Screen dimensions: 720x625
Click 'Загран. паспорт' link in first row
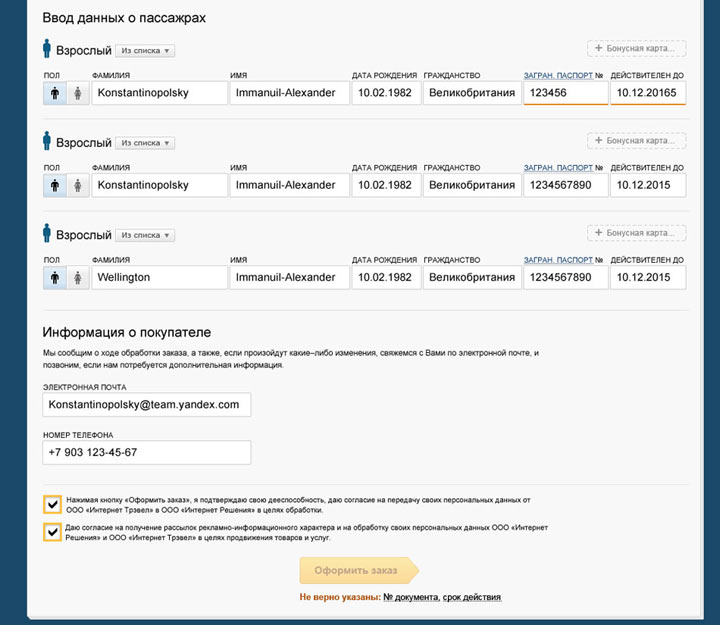point(558,75)
